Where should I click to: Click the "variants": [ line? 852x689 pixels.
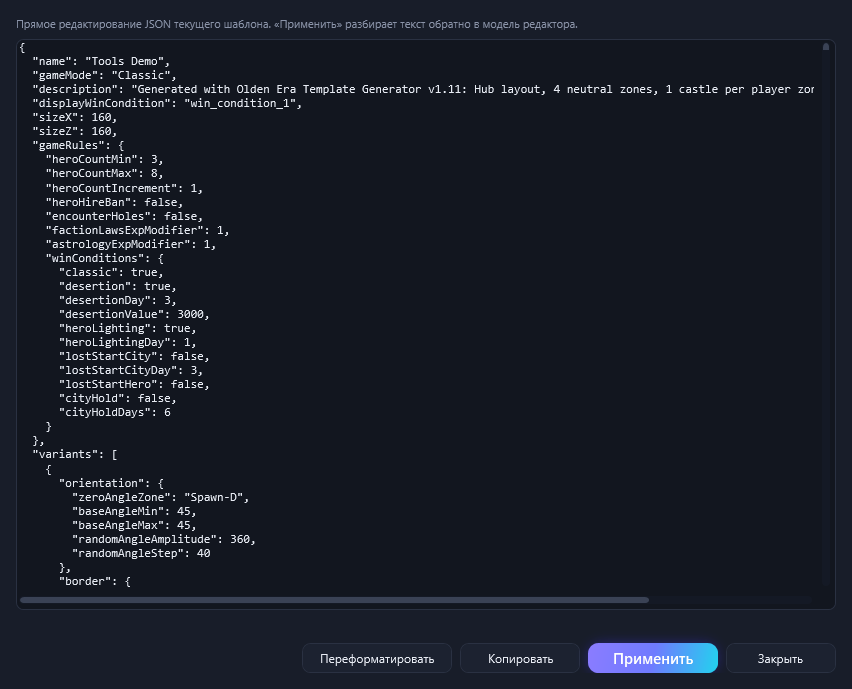click(x=74, y=454)
